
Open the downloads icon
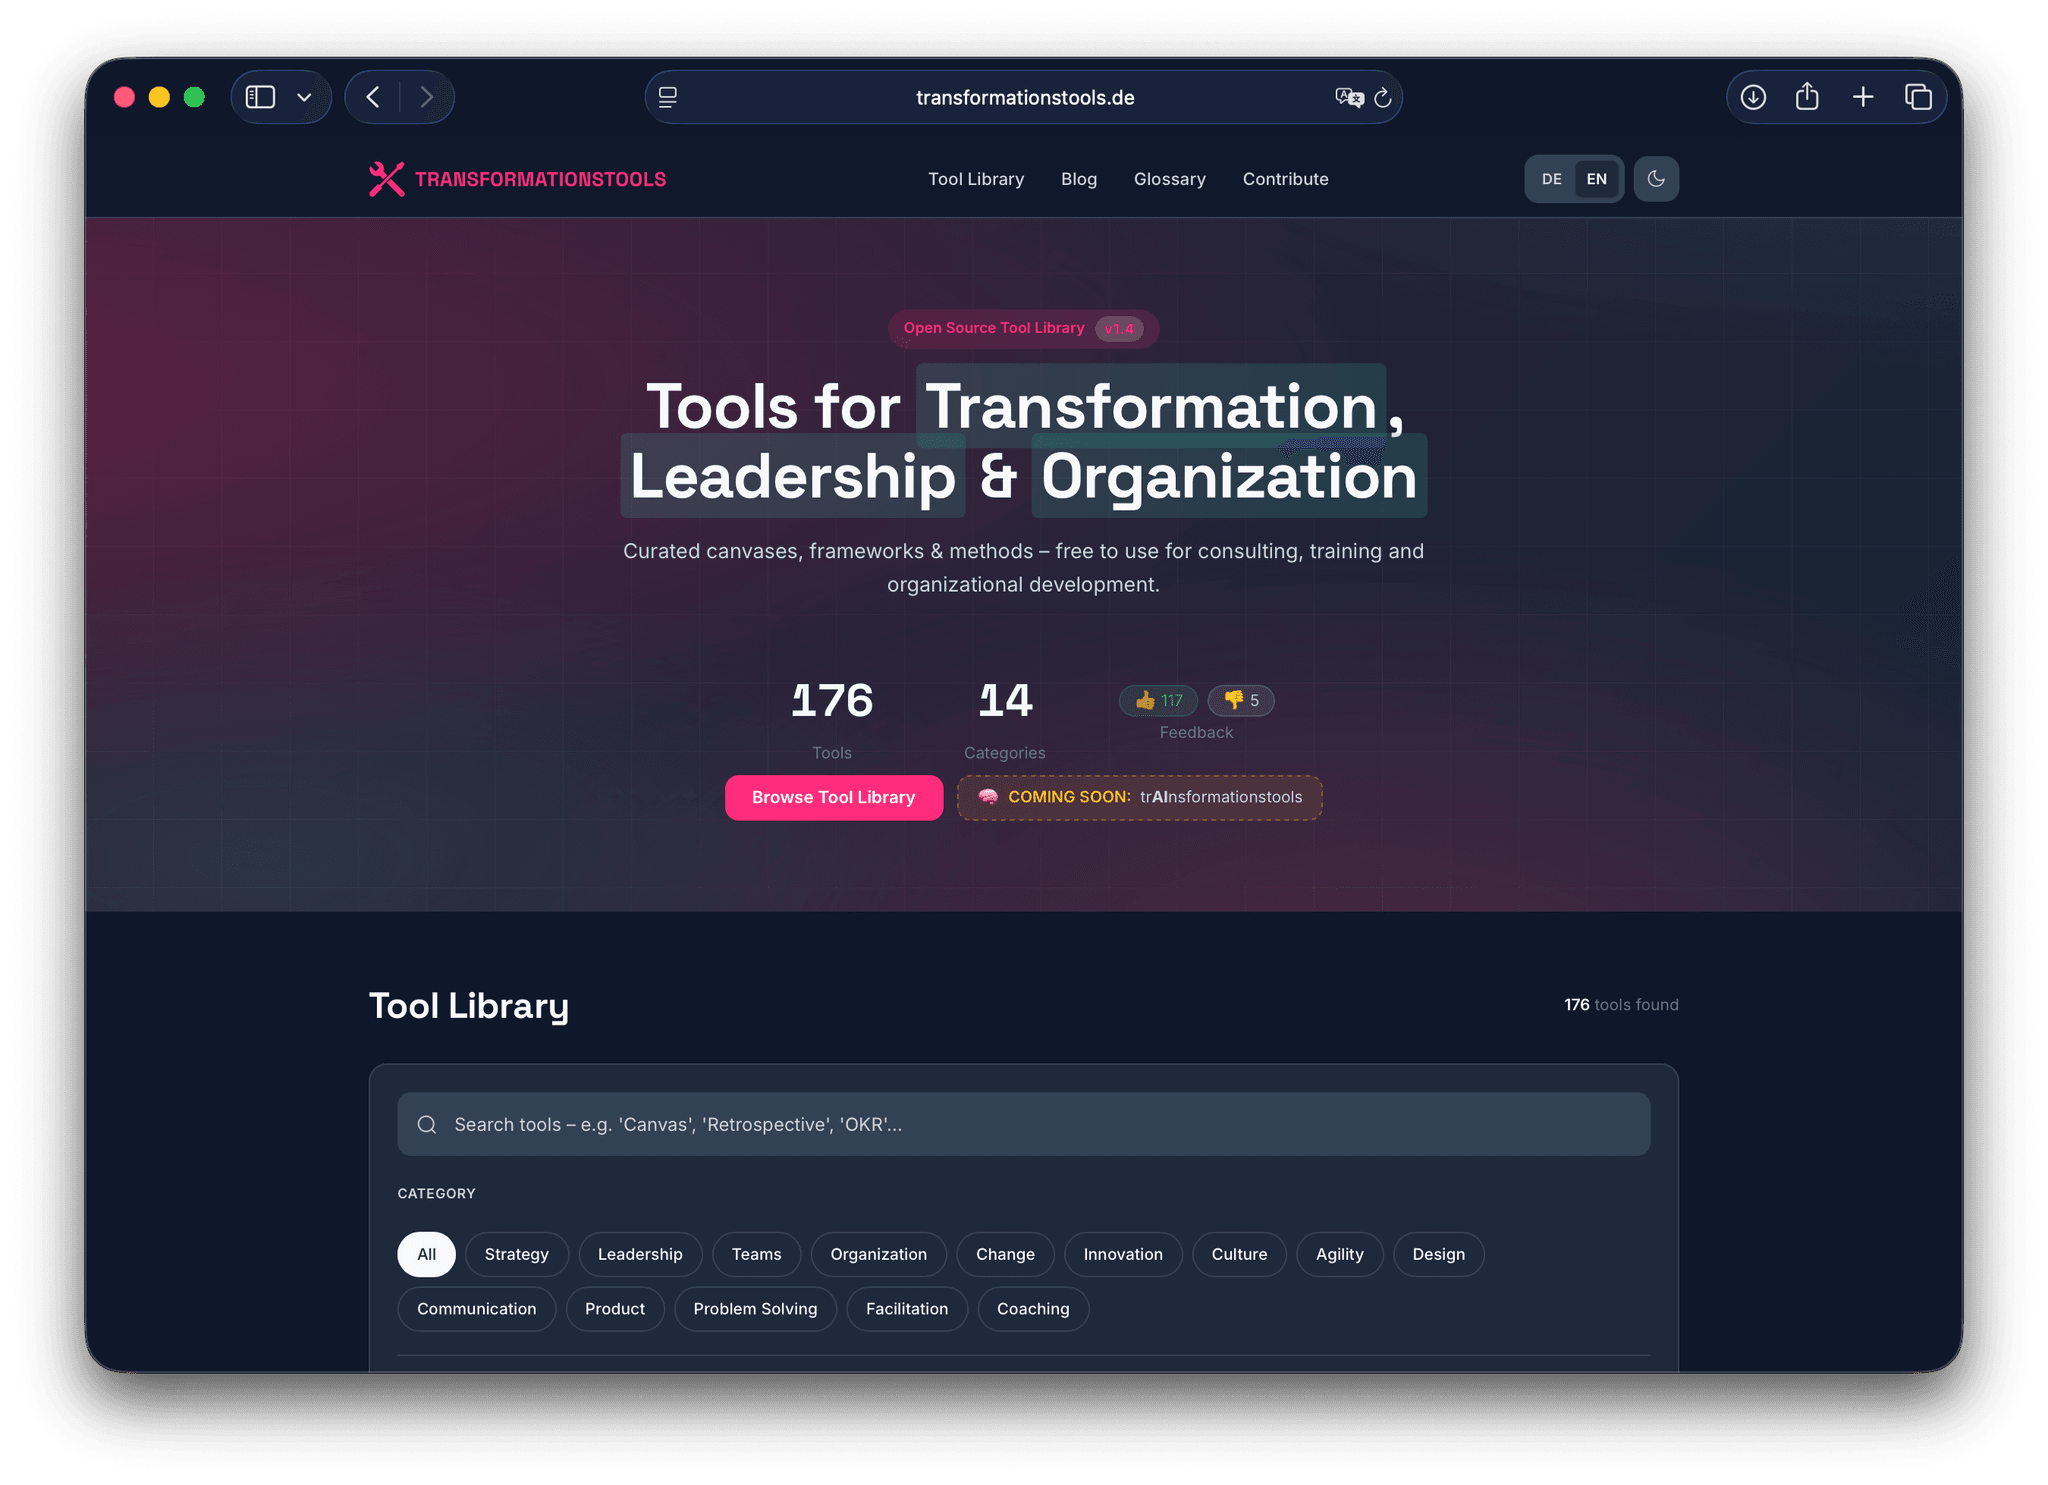1753,97
